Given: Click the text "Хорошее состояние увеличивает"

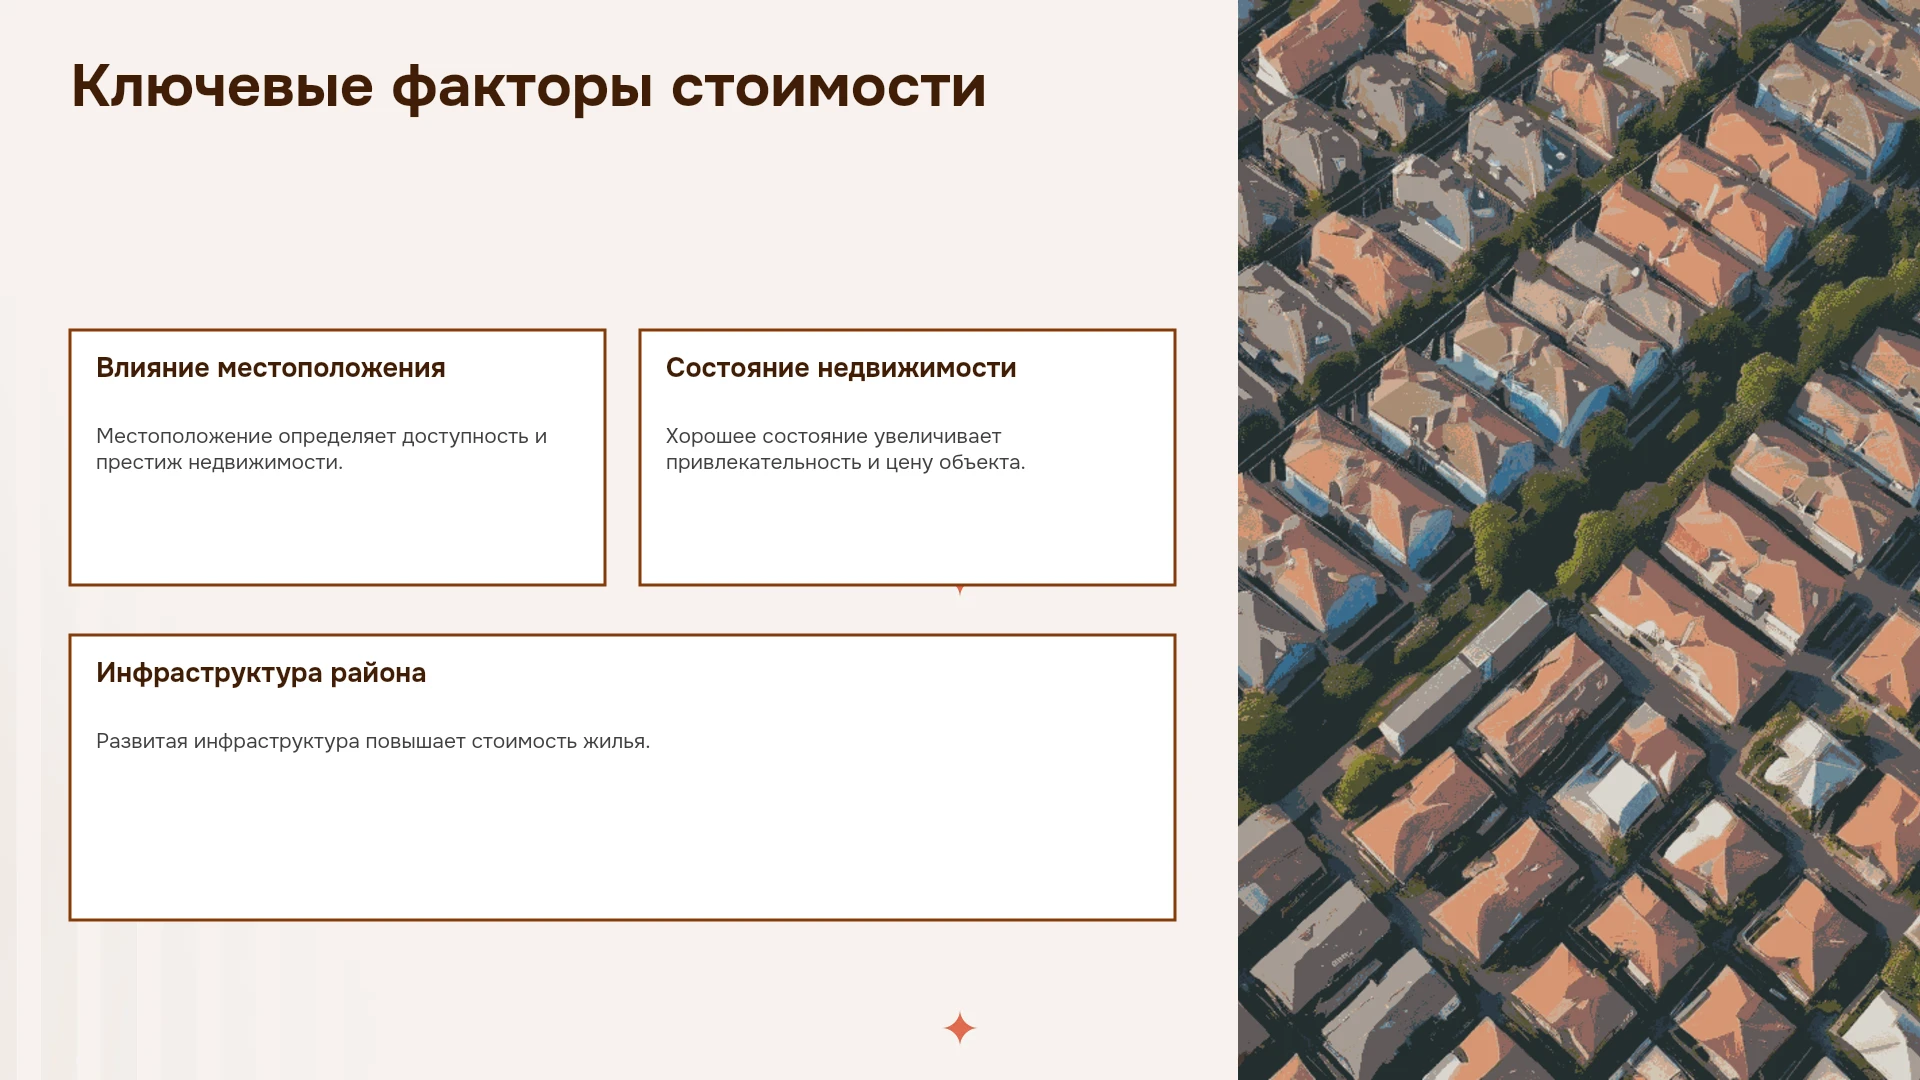Looking at the screenshot, I should coord(833,436).
